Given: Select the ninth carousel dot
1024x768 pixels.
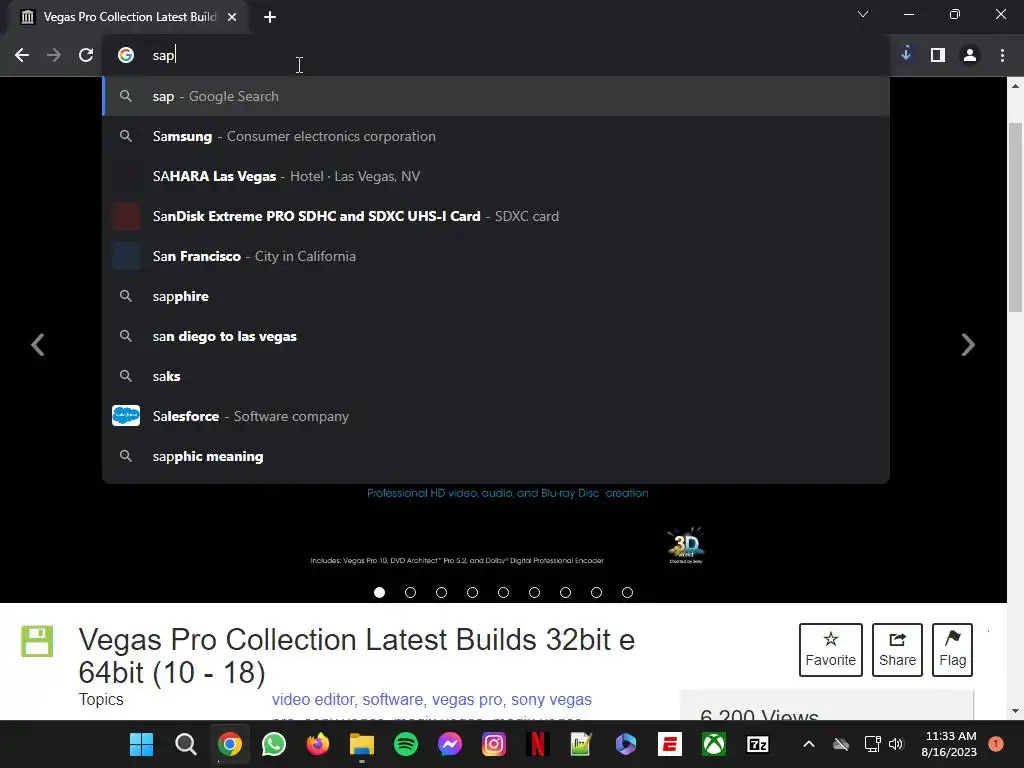Looking at the screenshot, I should pyautogui.click(x=628, y=592).
